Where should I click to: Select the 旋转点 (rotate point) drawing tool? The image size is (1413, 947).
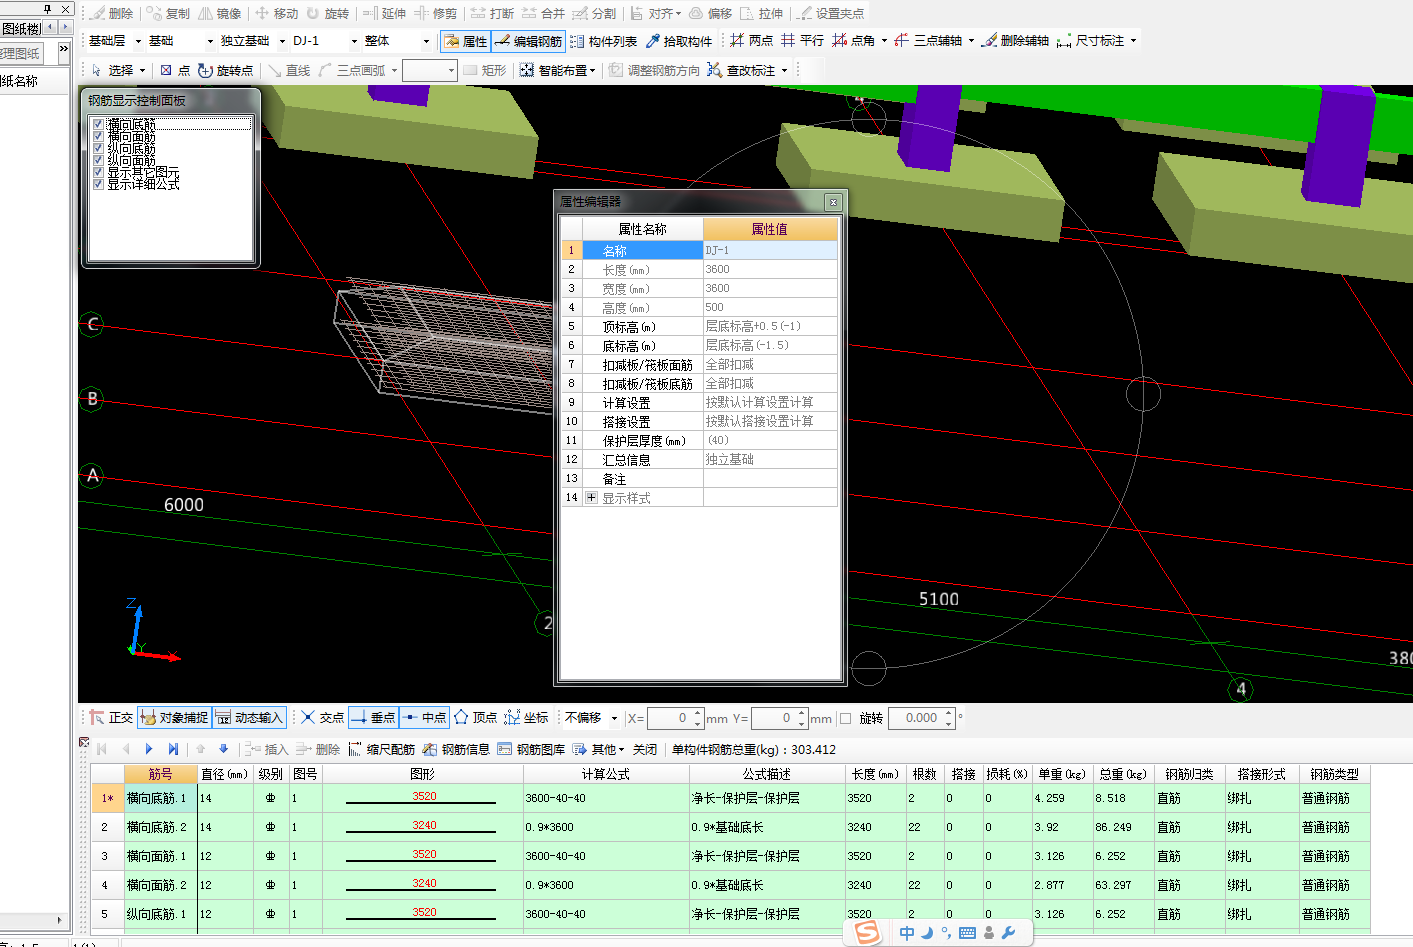(225, 70)
